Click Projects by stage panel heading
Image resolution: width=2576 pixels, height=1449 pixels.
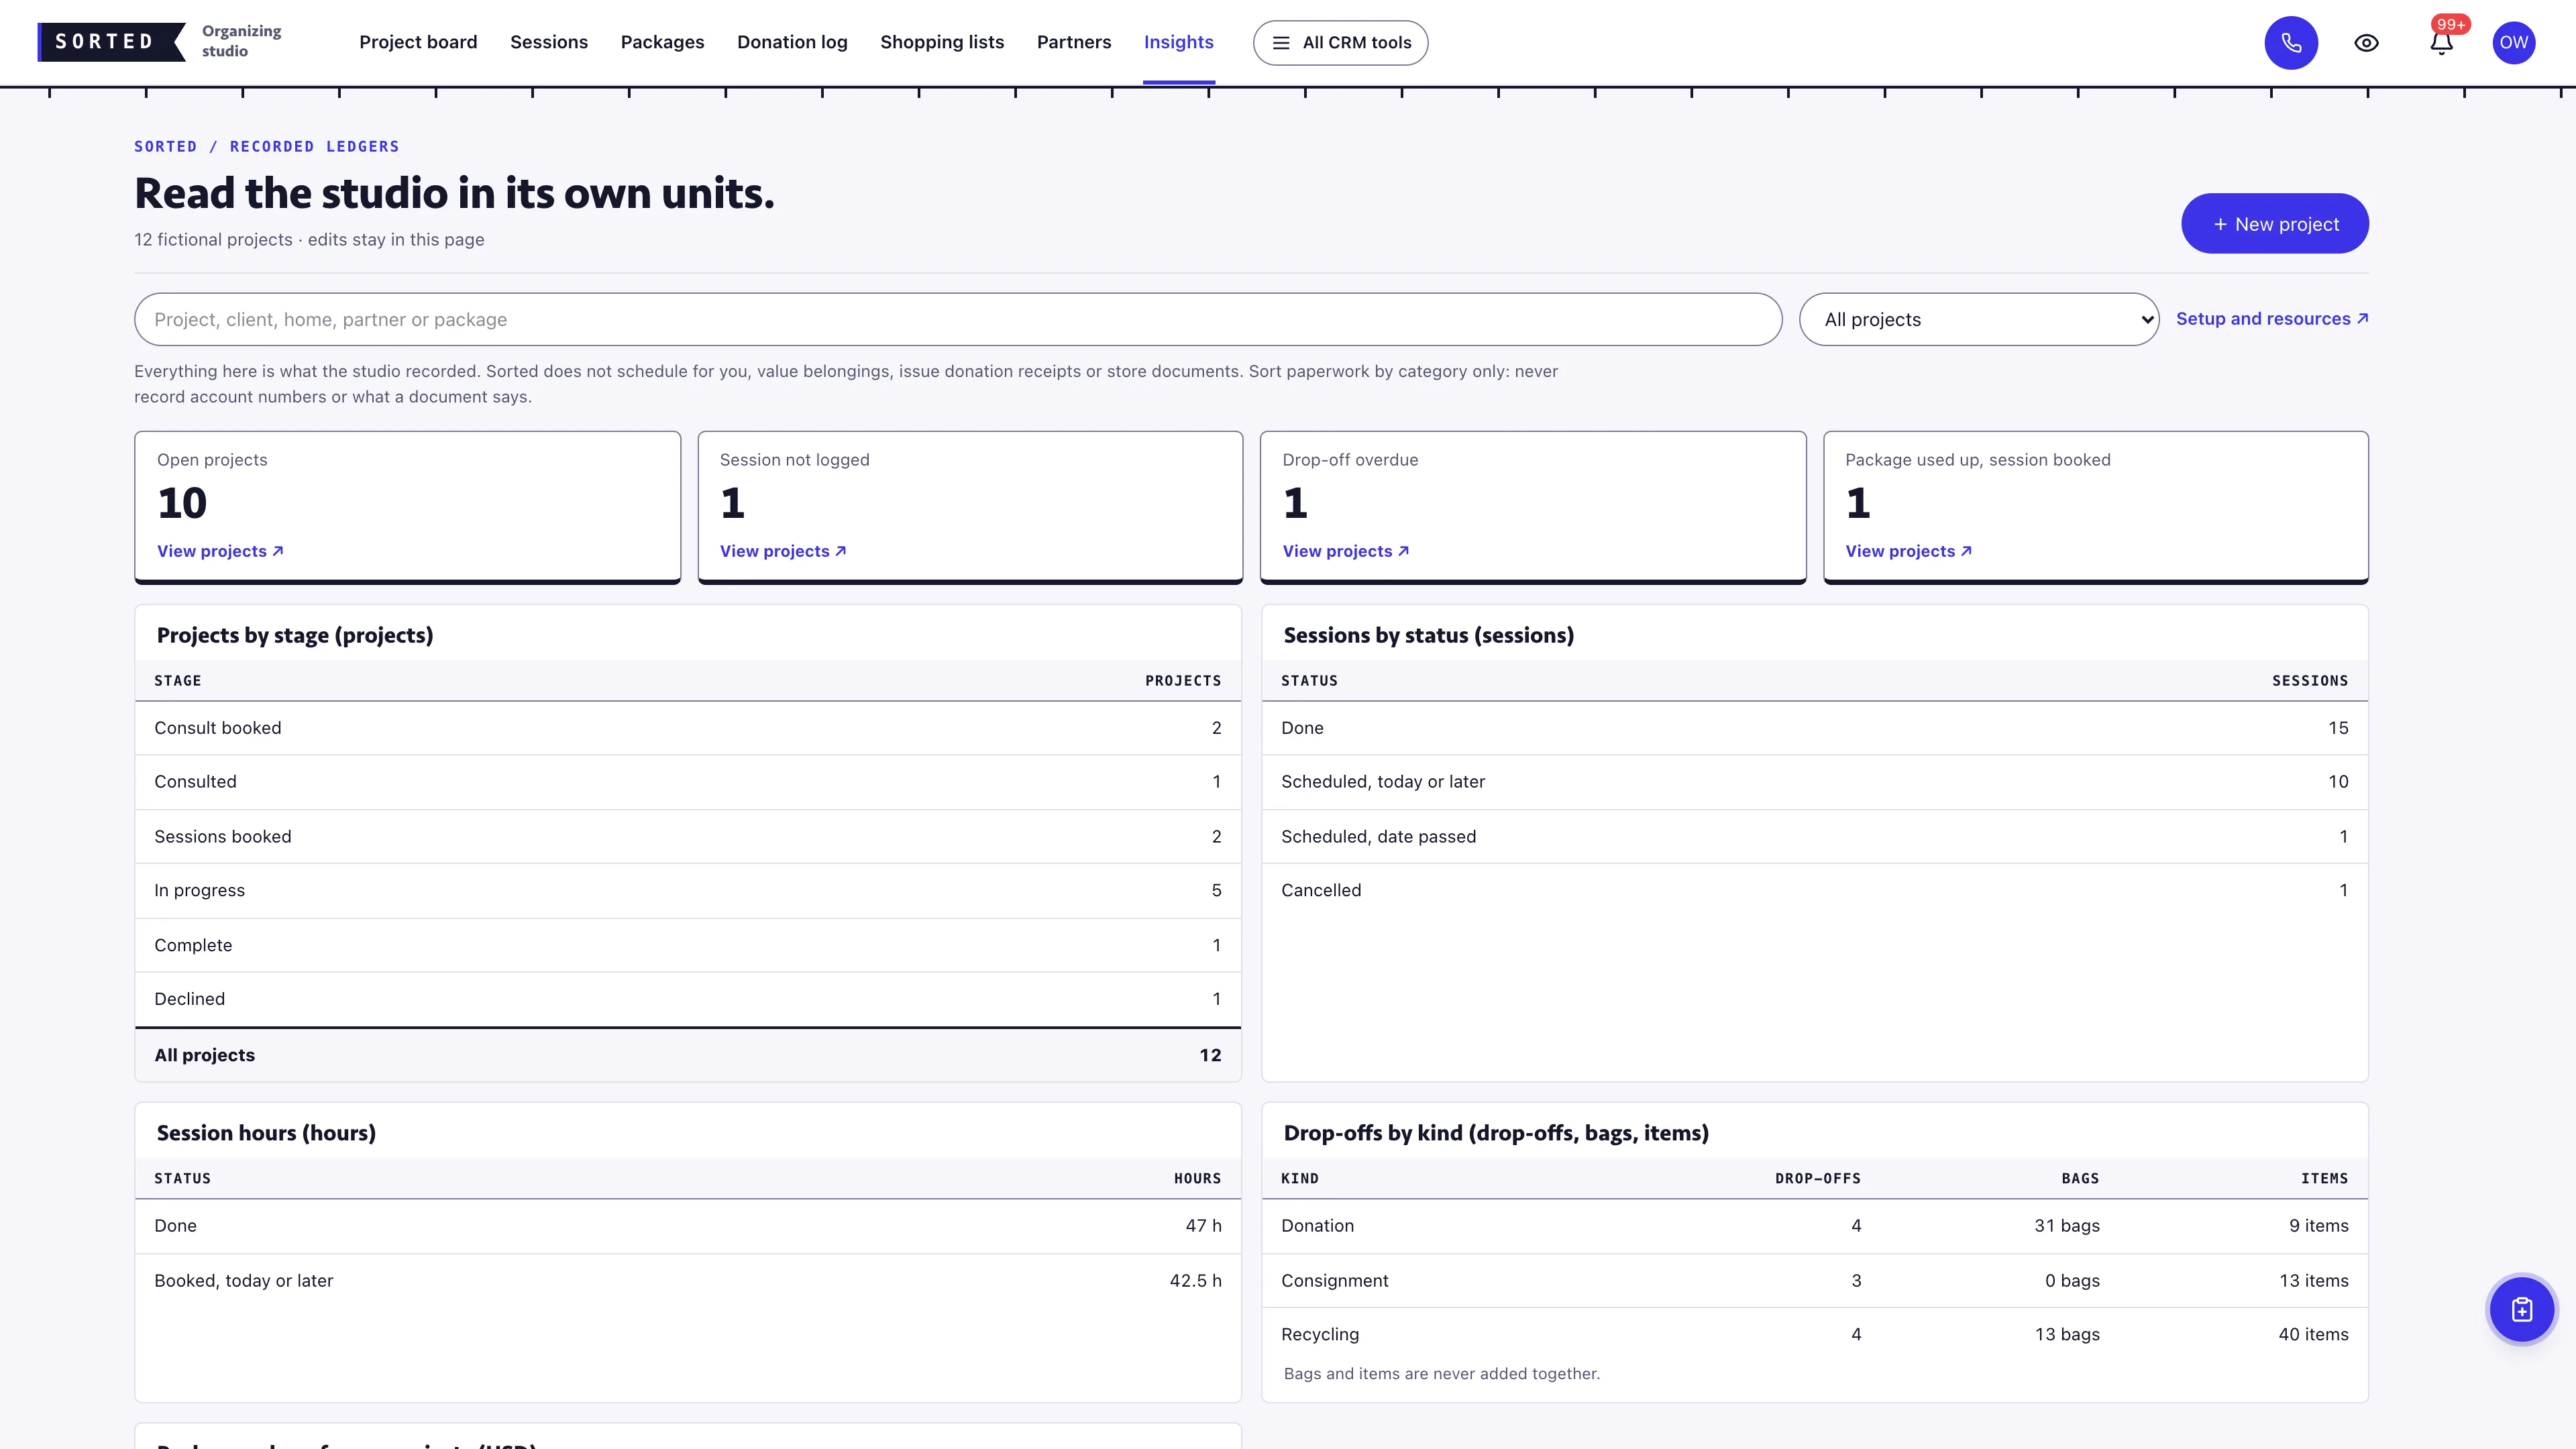coord(295,635)
